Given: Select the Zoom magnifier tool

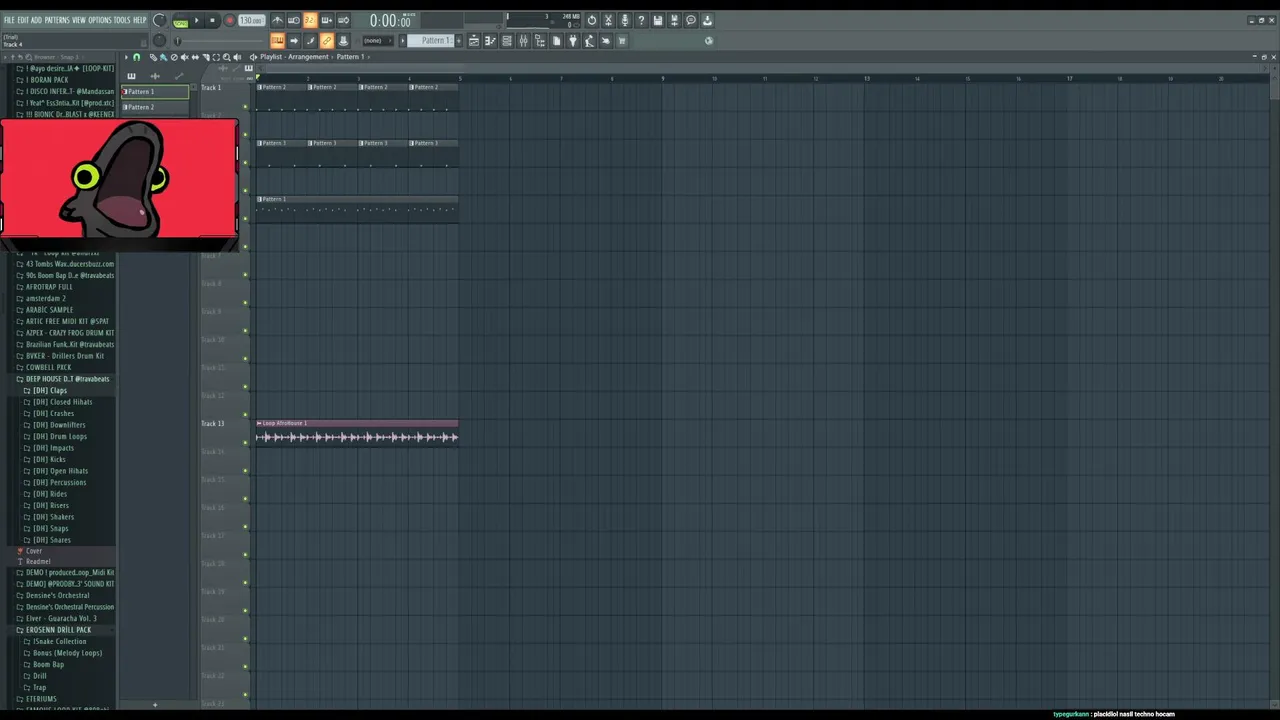Looking at the screenshot, I should [226, 57].
